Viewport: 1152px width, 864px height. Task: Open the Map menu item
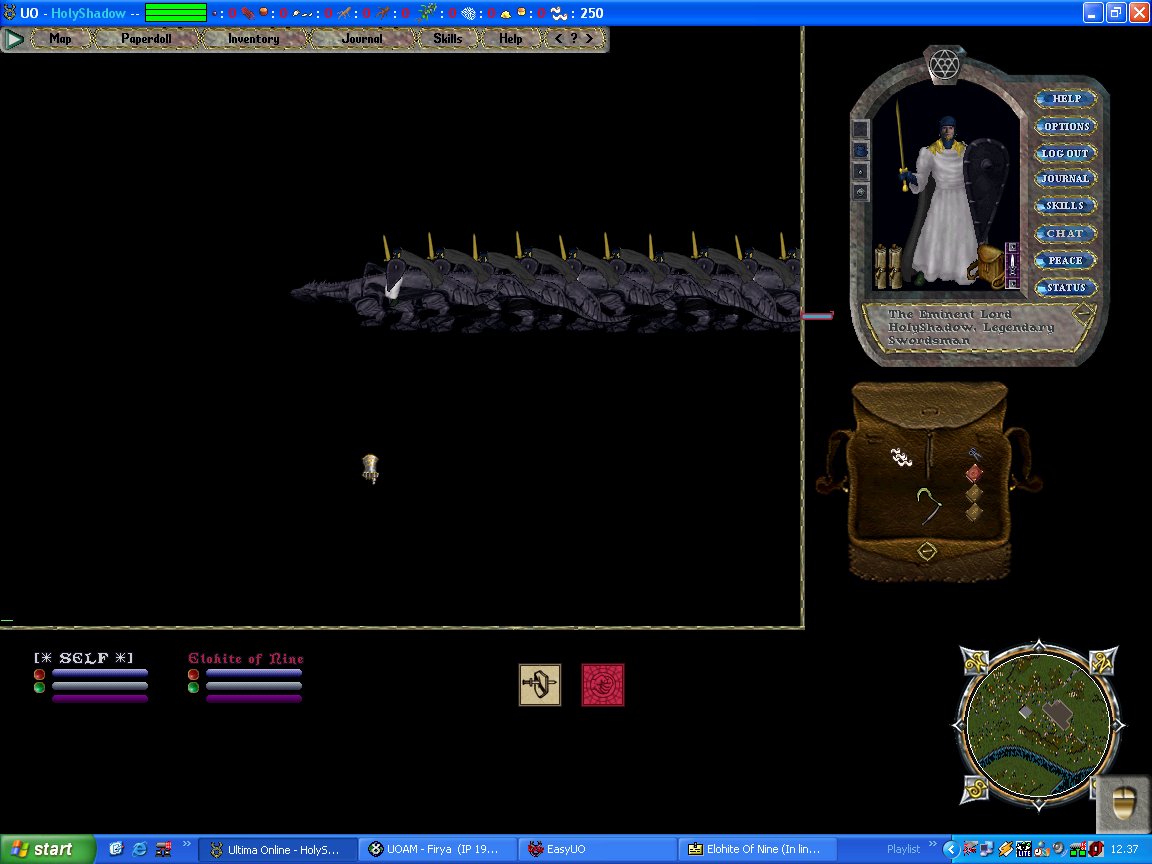click(60, 39)
